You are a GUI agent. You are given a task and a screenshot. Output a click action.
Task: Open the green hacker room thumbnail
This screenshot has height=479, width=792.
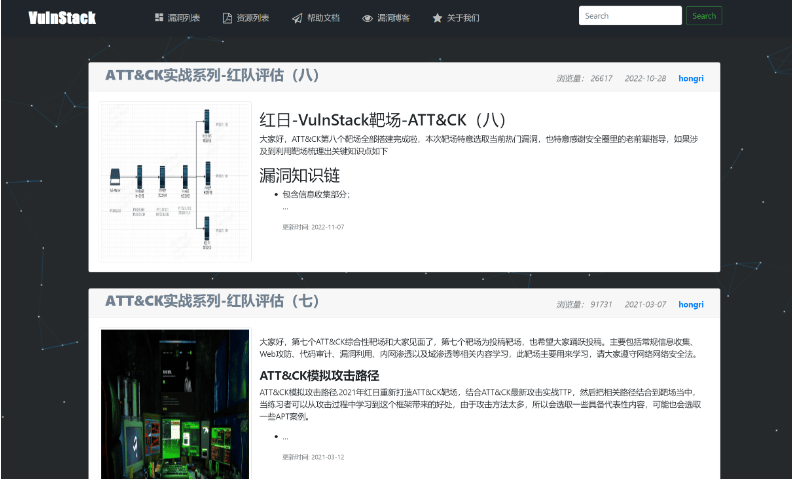175,404
